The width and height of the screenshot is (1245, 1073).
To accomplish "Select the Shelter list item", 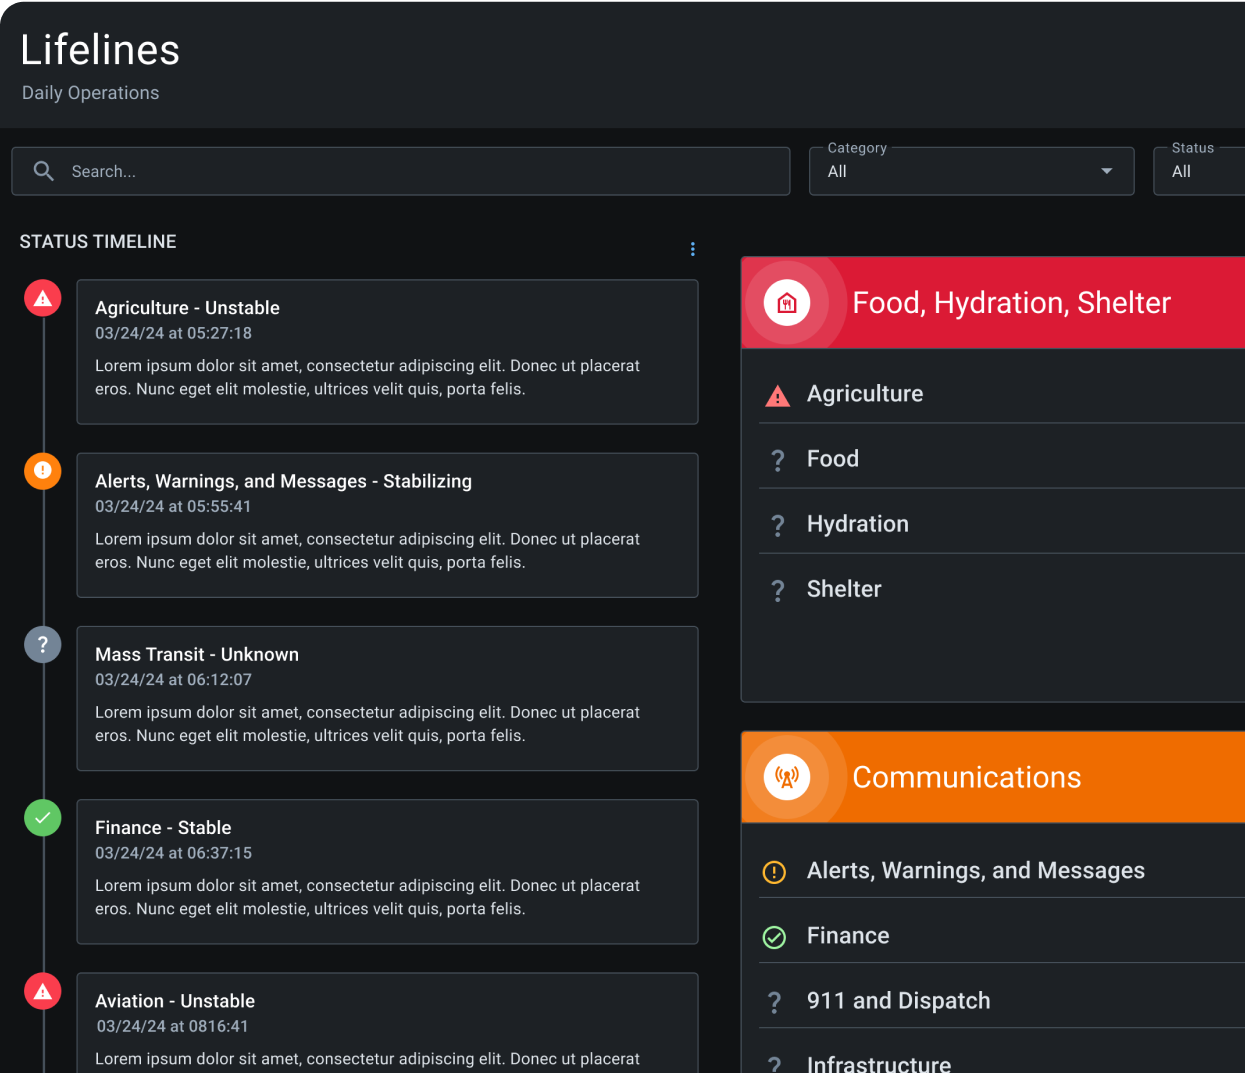I will 844,589.
